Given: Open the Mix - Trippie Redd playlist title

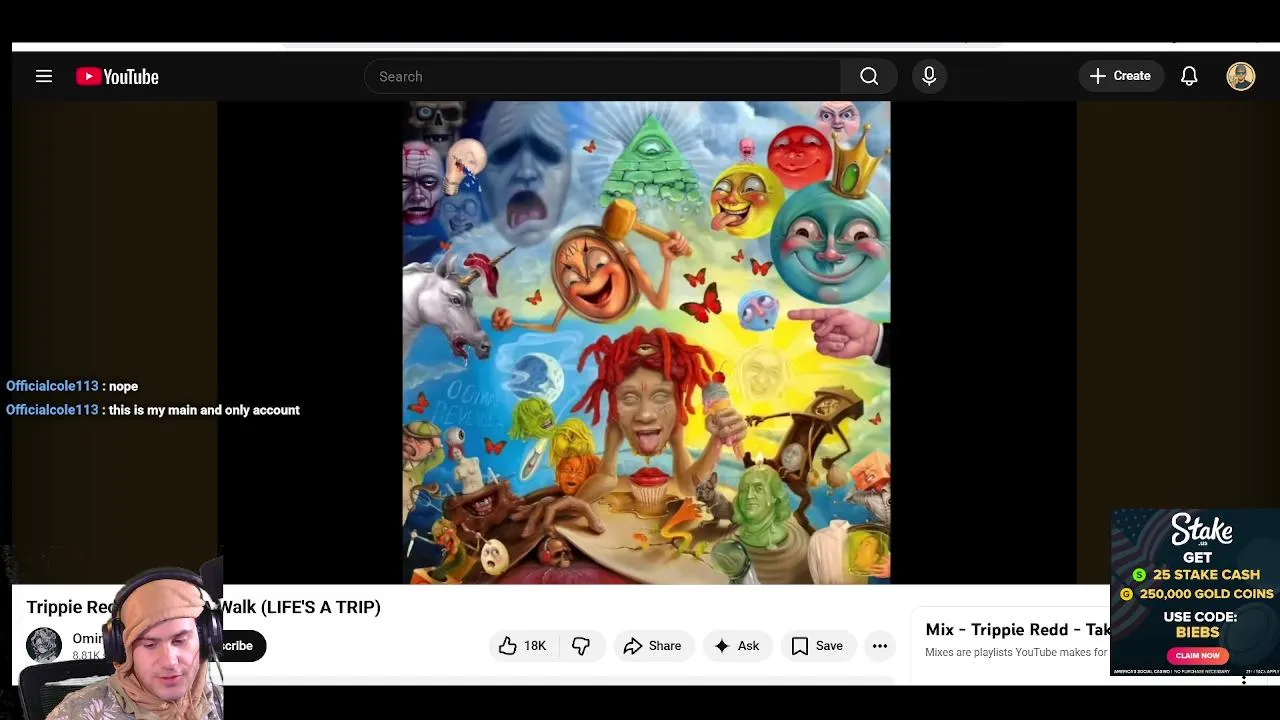Looking at the screenshot, I should click(x=1018, y=629).
